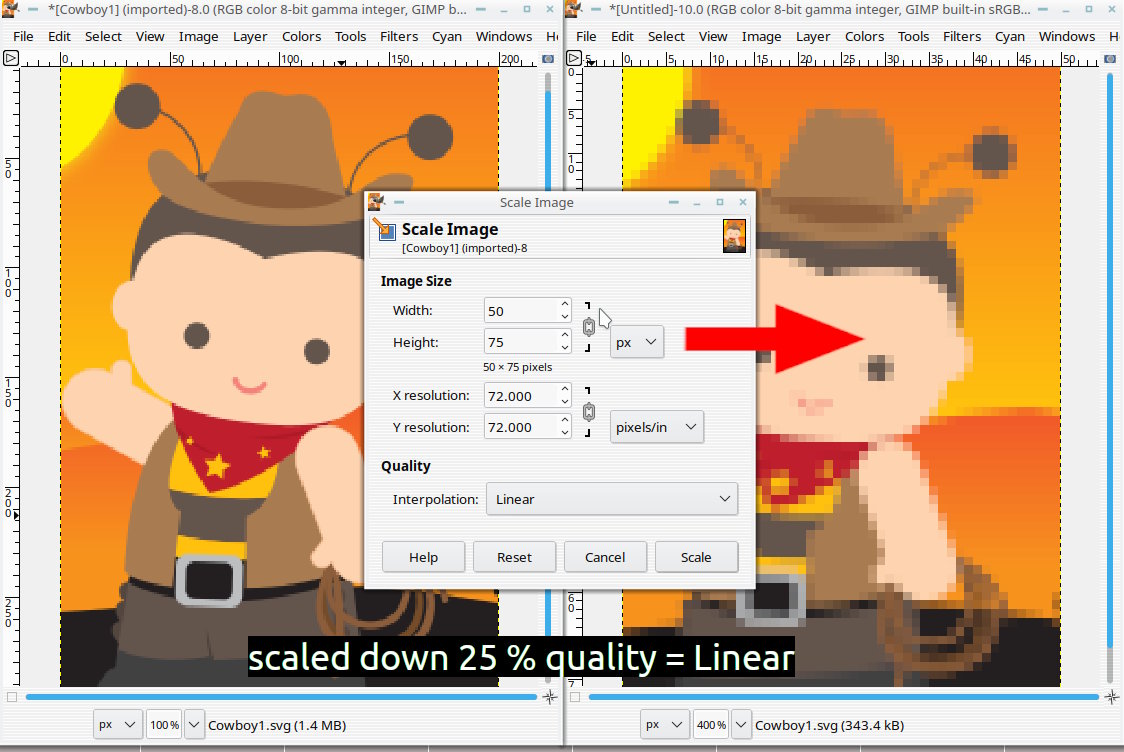Open ruler corner menu button in left window
The width and height of the screenshot is (1124, 752).
(11, 58)
